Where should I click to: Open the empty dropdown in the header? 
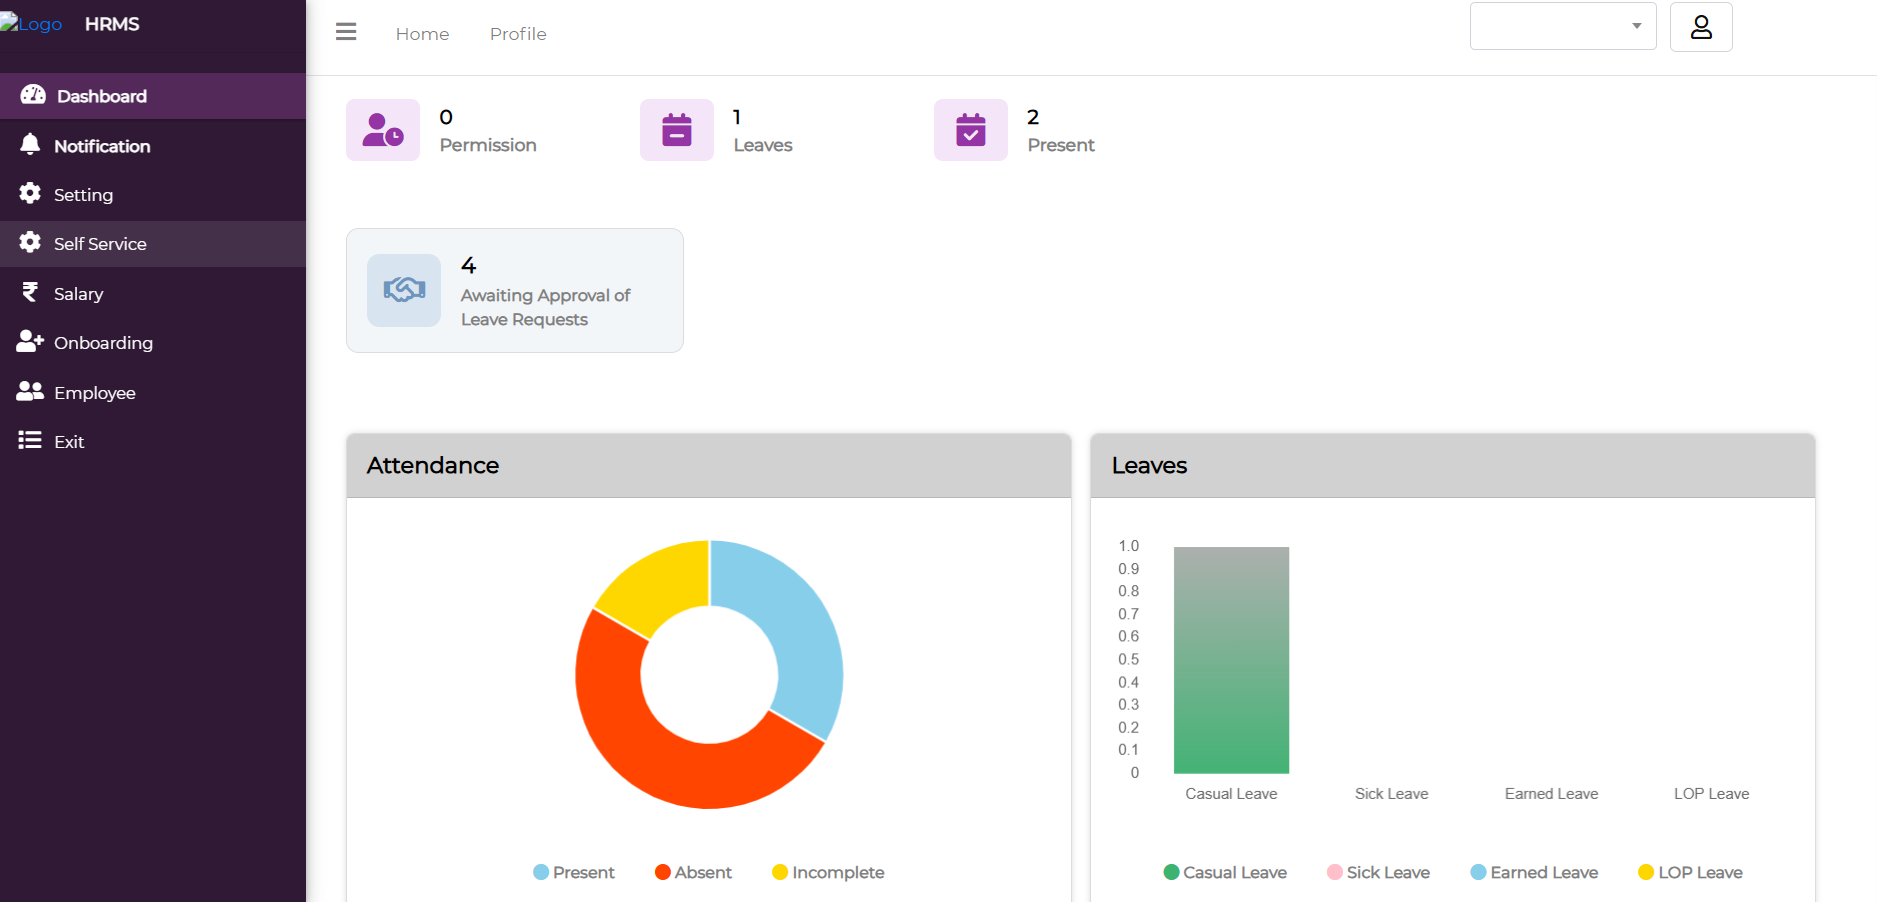click(x=1562, y=26)
